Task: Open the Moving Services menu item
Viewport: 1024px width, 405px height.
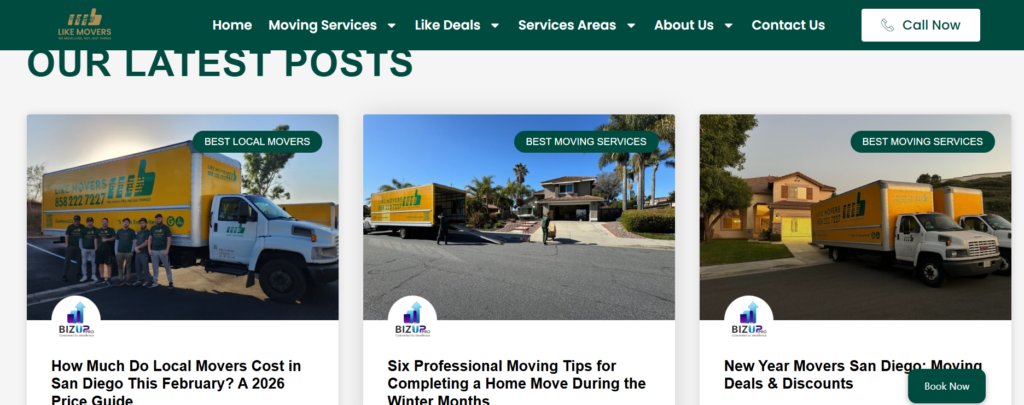Action: tap(323, 25)
